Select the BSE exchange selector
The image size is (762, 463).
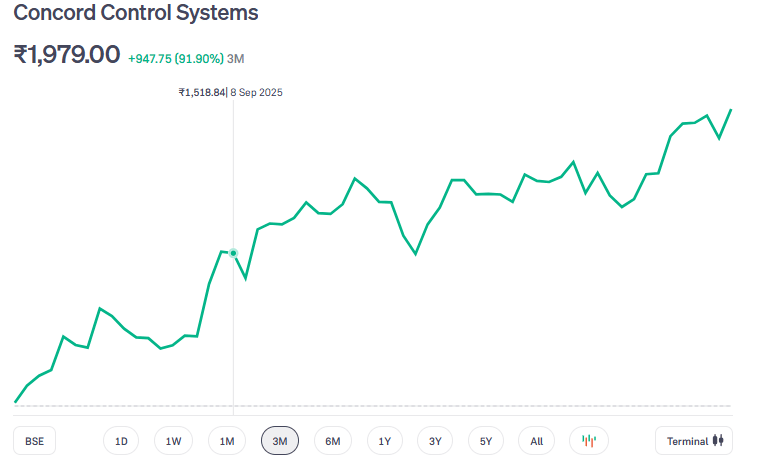35,441
